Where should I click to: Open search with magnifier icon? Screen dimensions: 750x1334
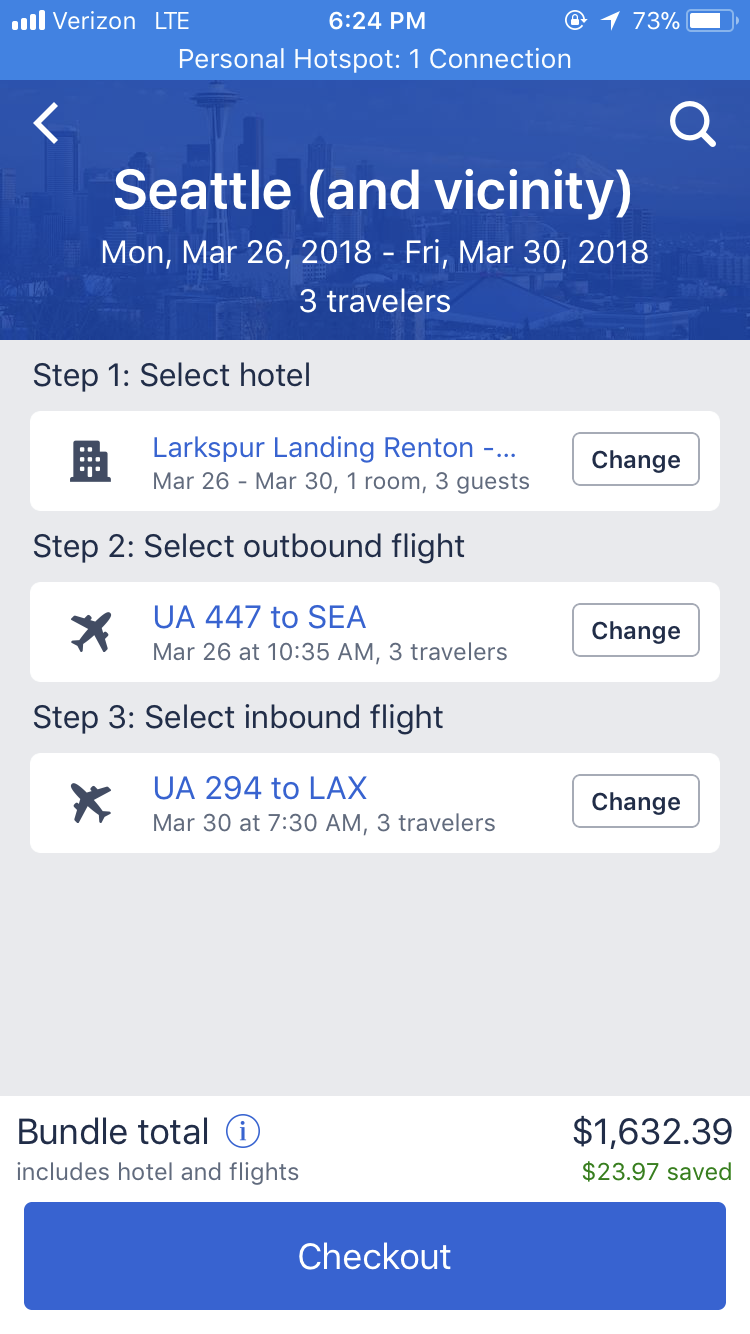pos(692,125)
